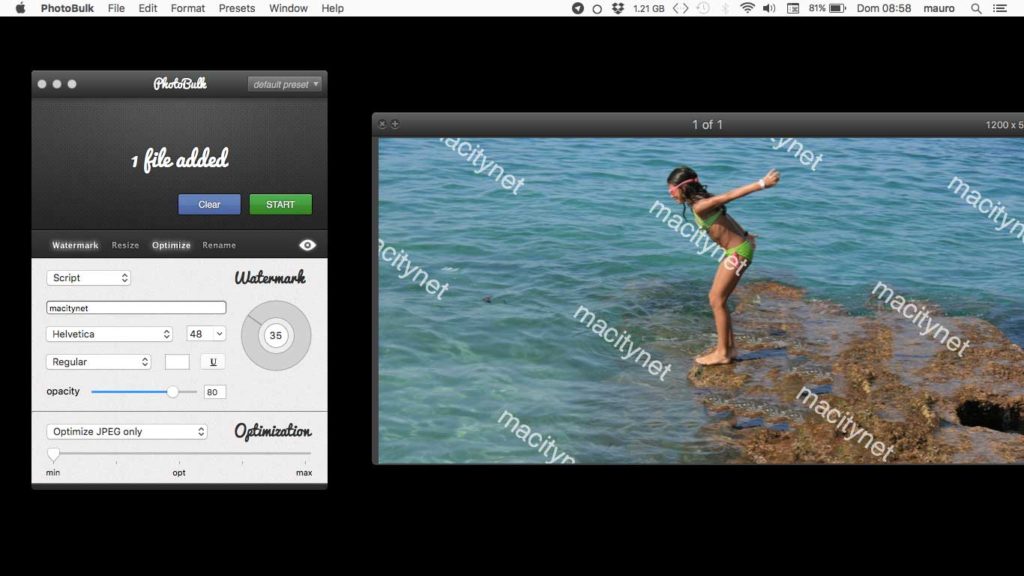Toggle the preview eye icon
The height and width of the screenshot is (576, 1024).
click(x=308, y=245)
